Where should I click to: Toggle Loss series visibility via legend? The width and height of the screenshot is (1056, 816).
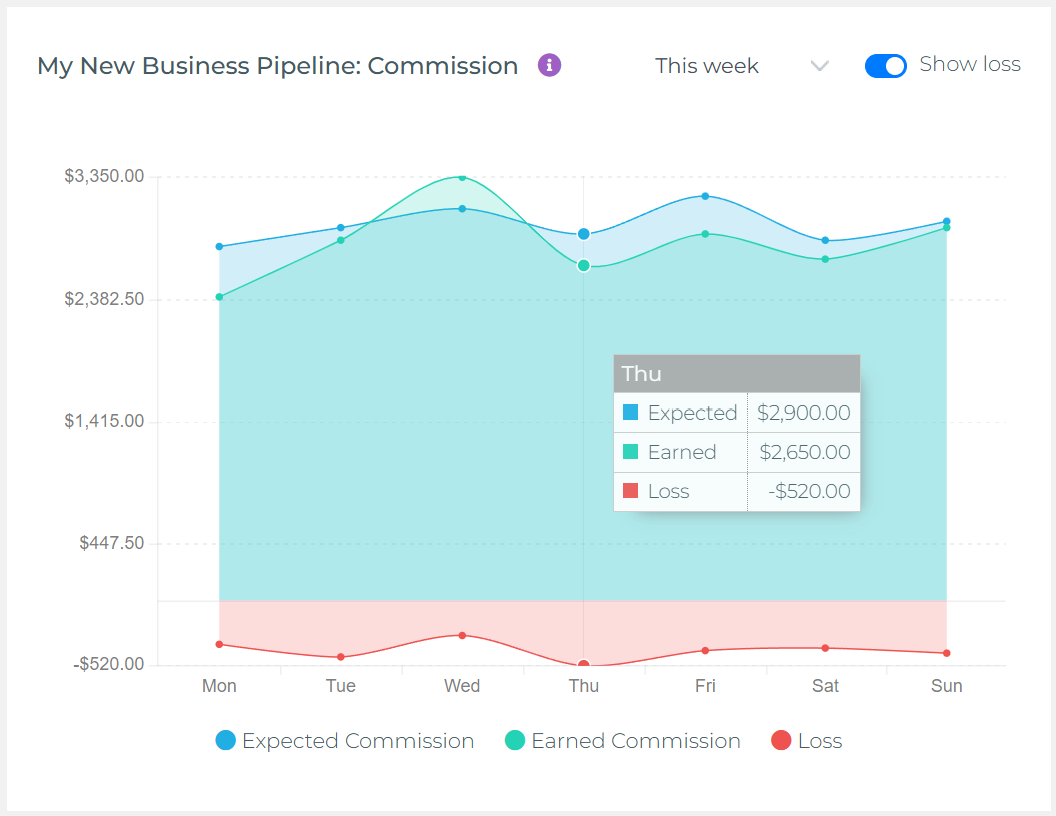(806, 741)
